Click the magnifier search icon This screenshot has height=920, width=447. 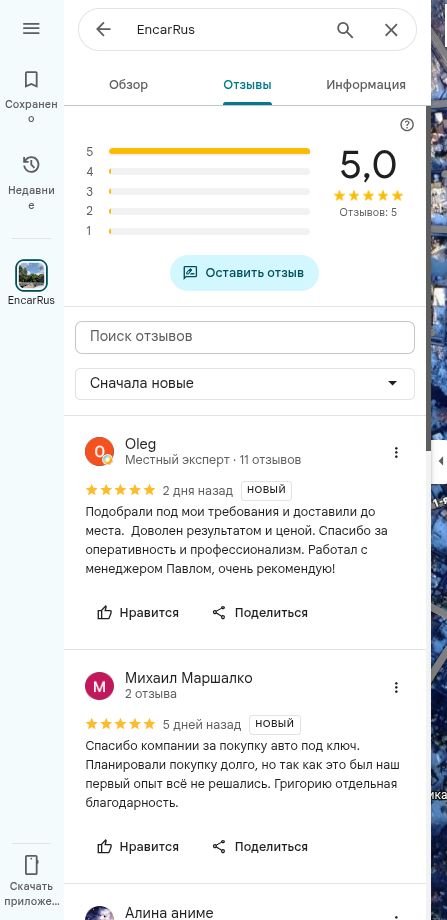(345, 29)
